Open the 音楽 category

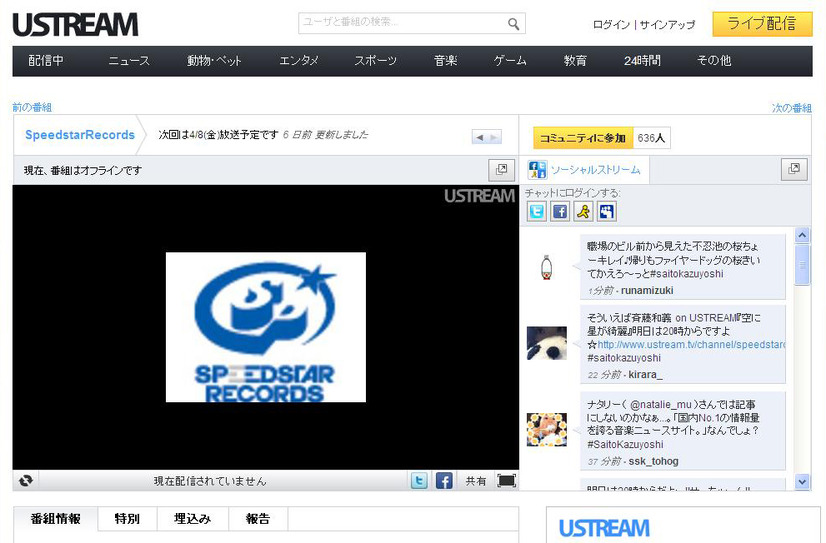click(445, 61)
